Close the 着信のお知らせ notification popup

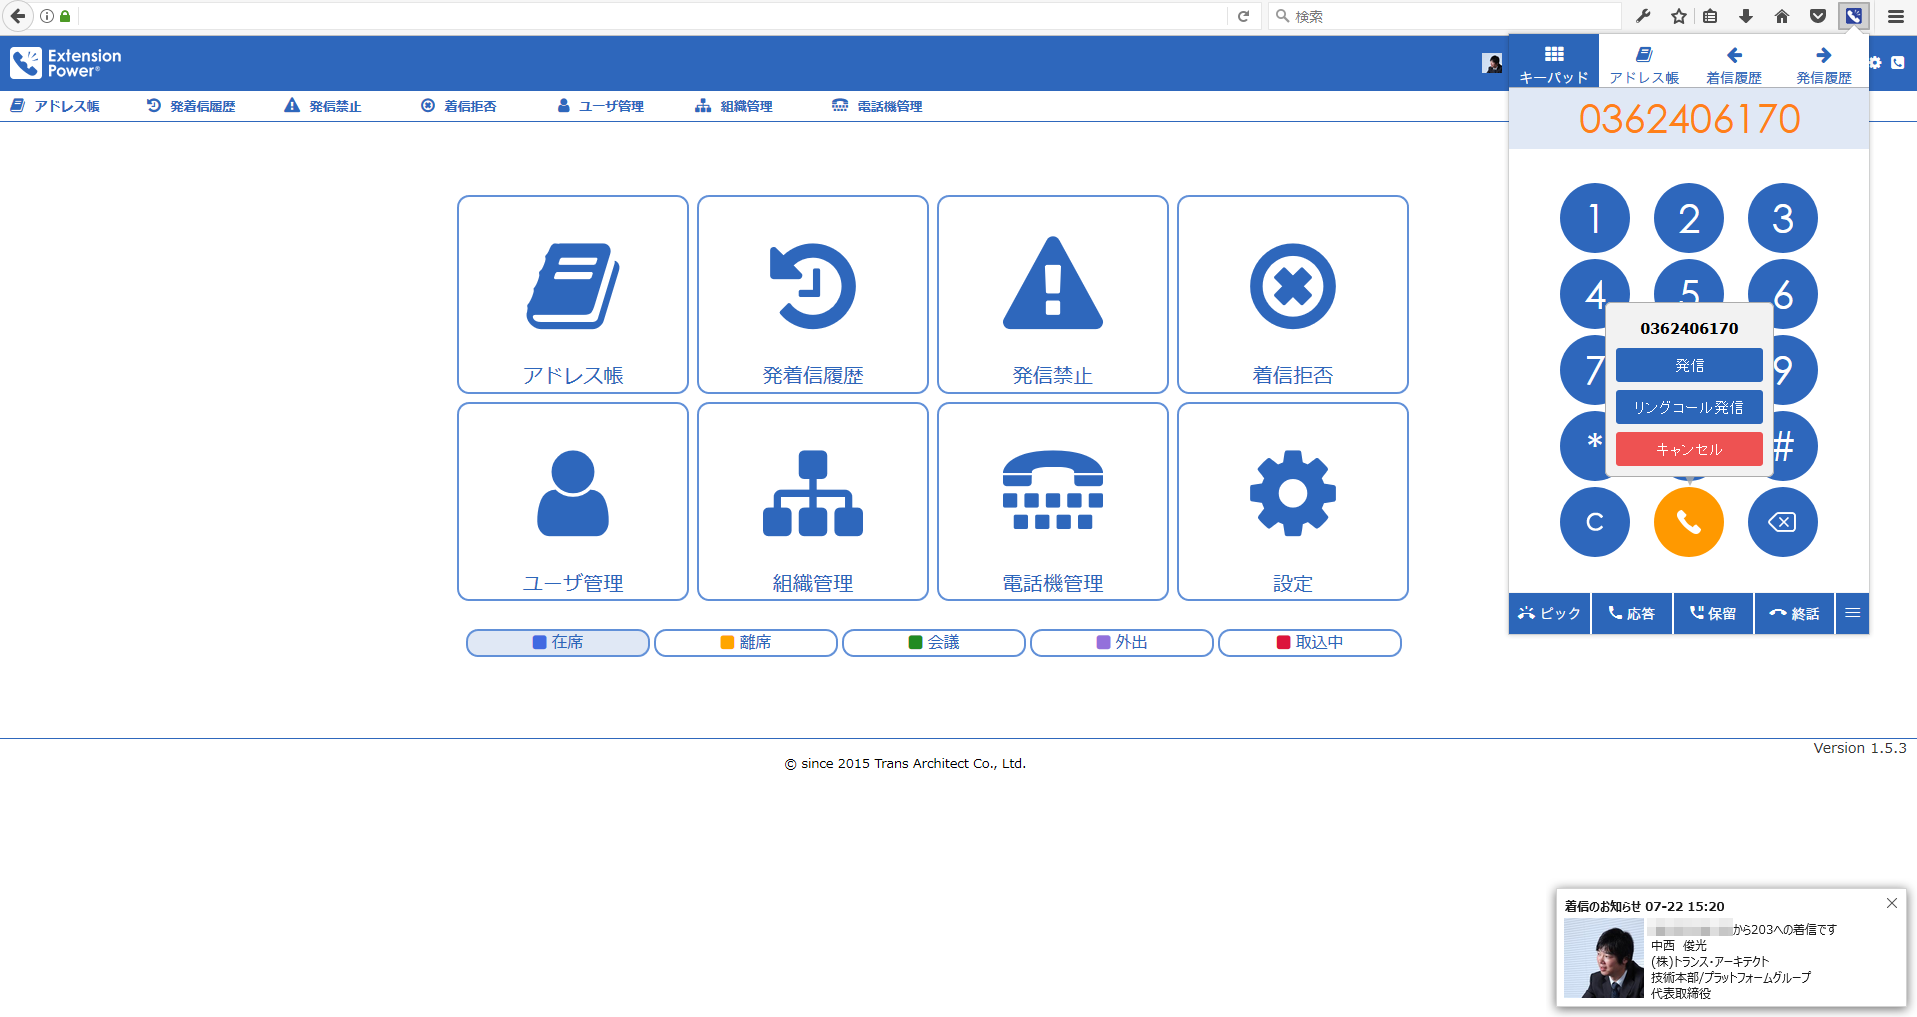[x=1891, y=903]
